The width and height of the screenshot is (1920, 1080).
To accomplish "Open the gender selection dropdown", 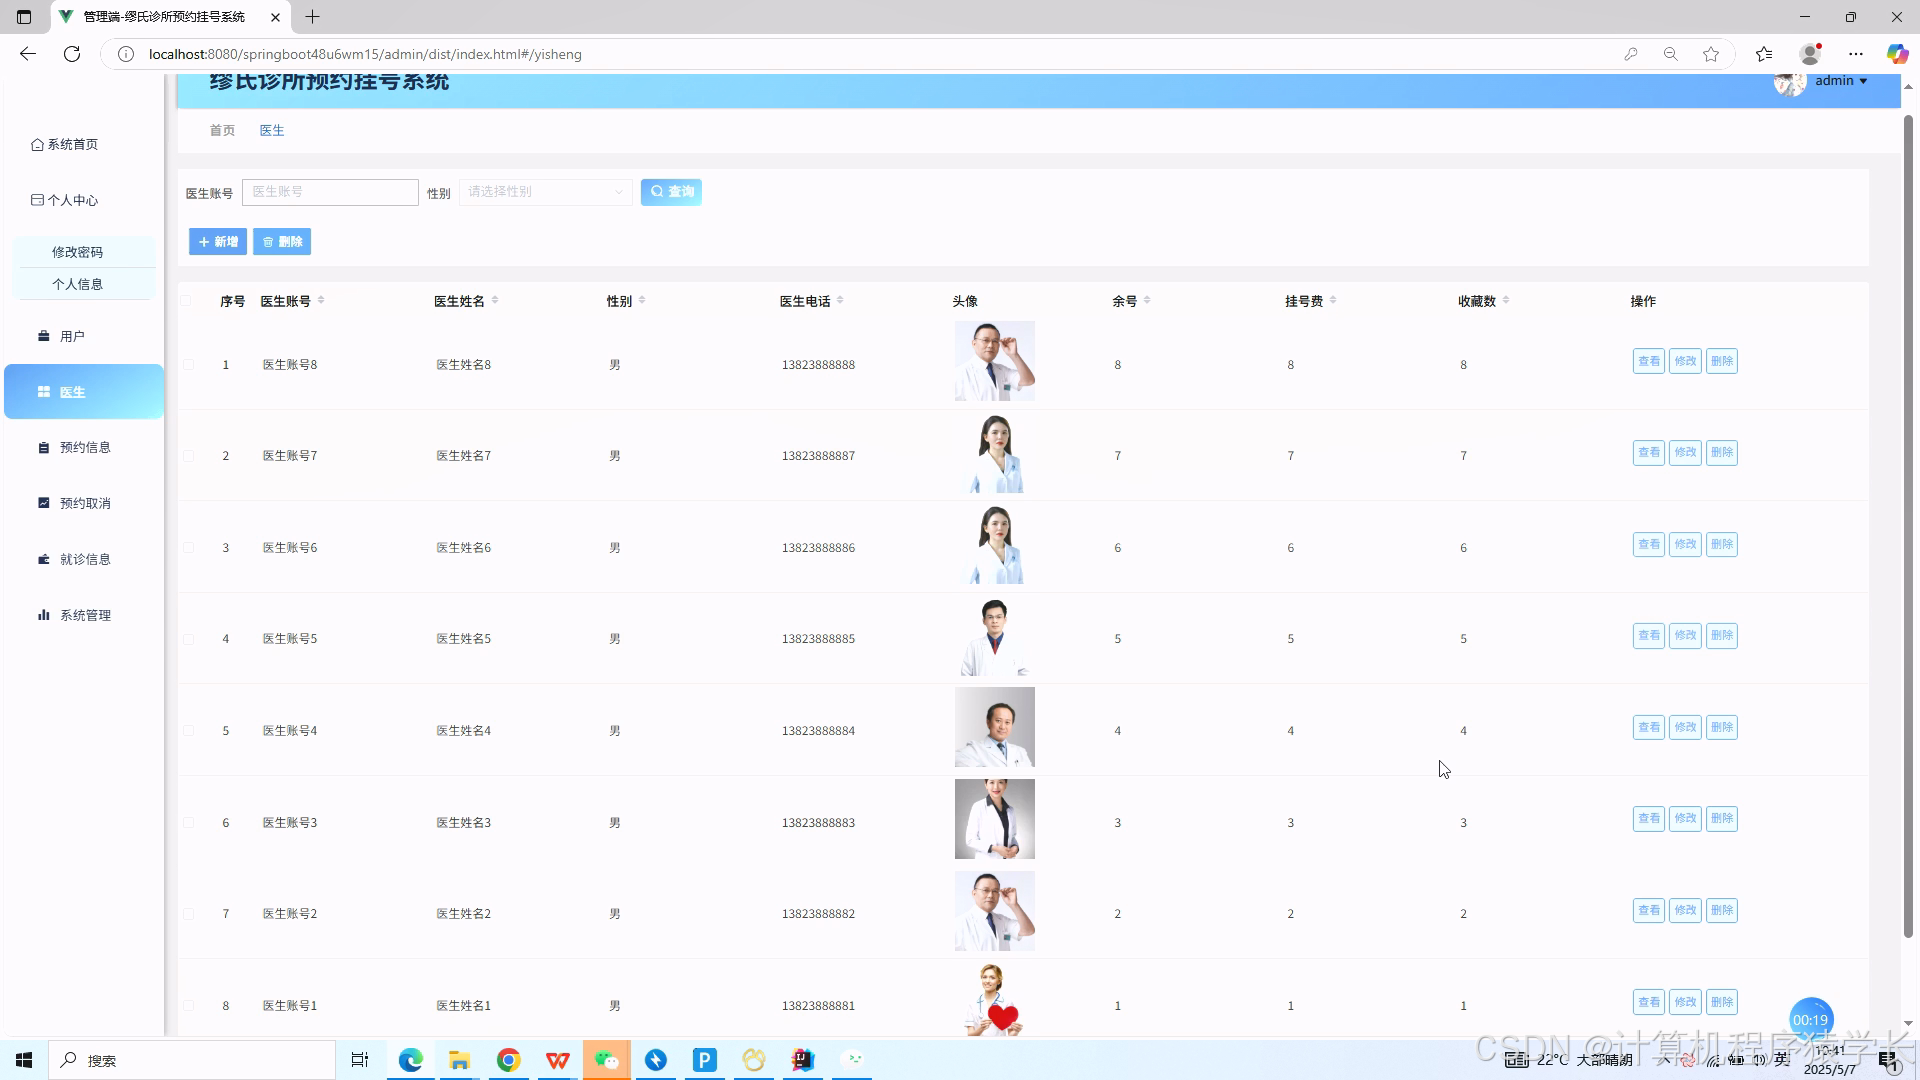I will point(545,192).
